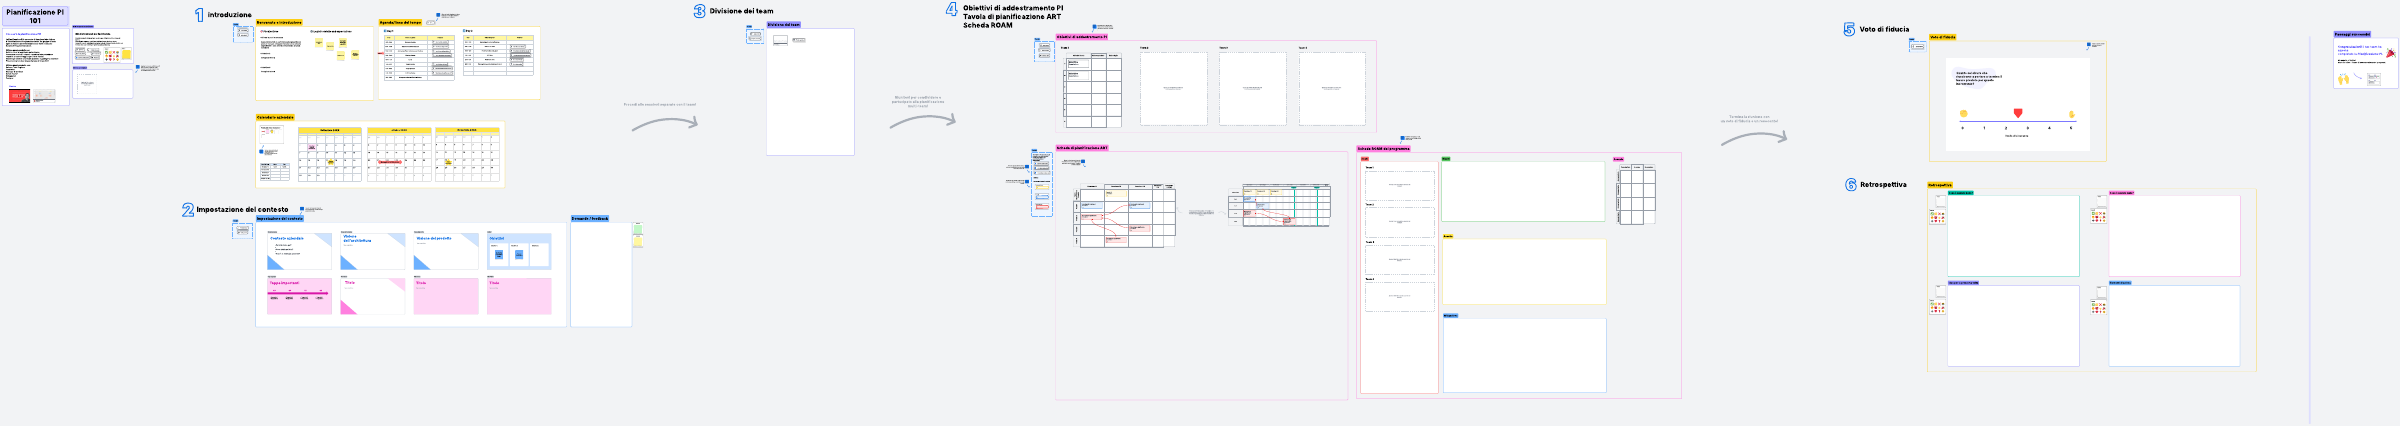The width and height of the screenshot is (2400, 426).
Task: Click the yellow smiley face on confidence scale
Action: point(1963,114)
